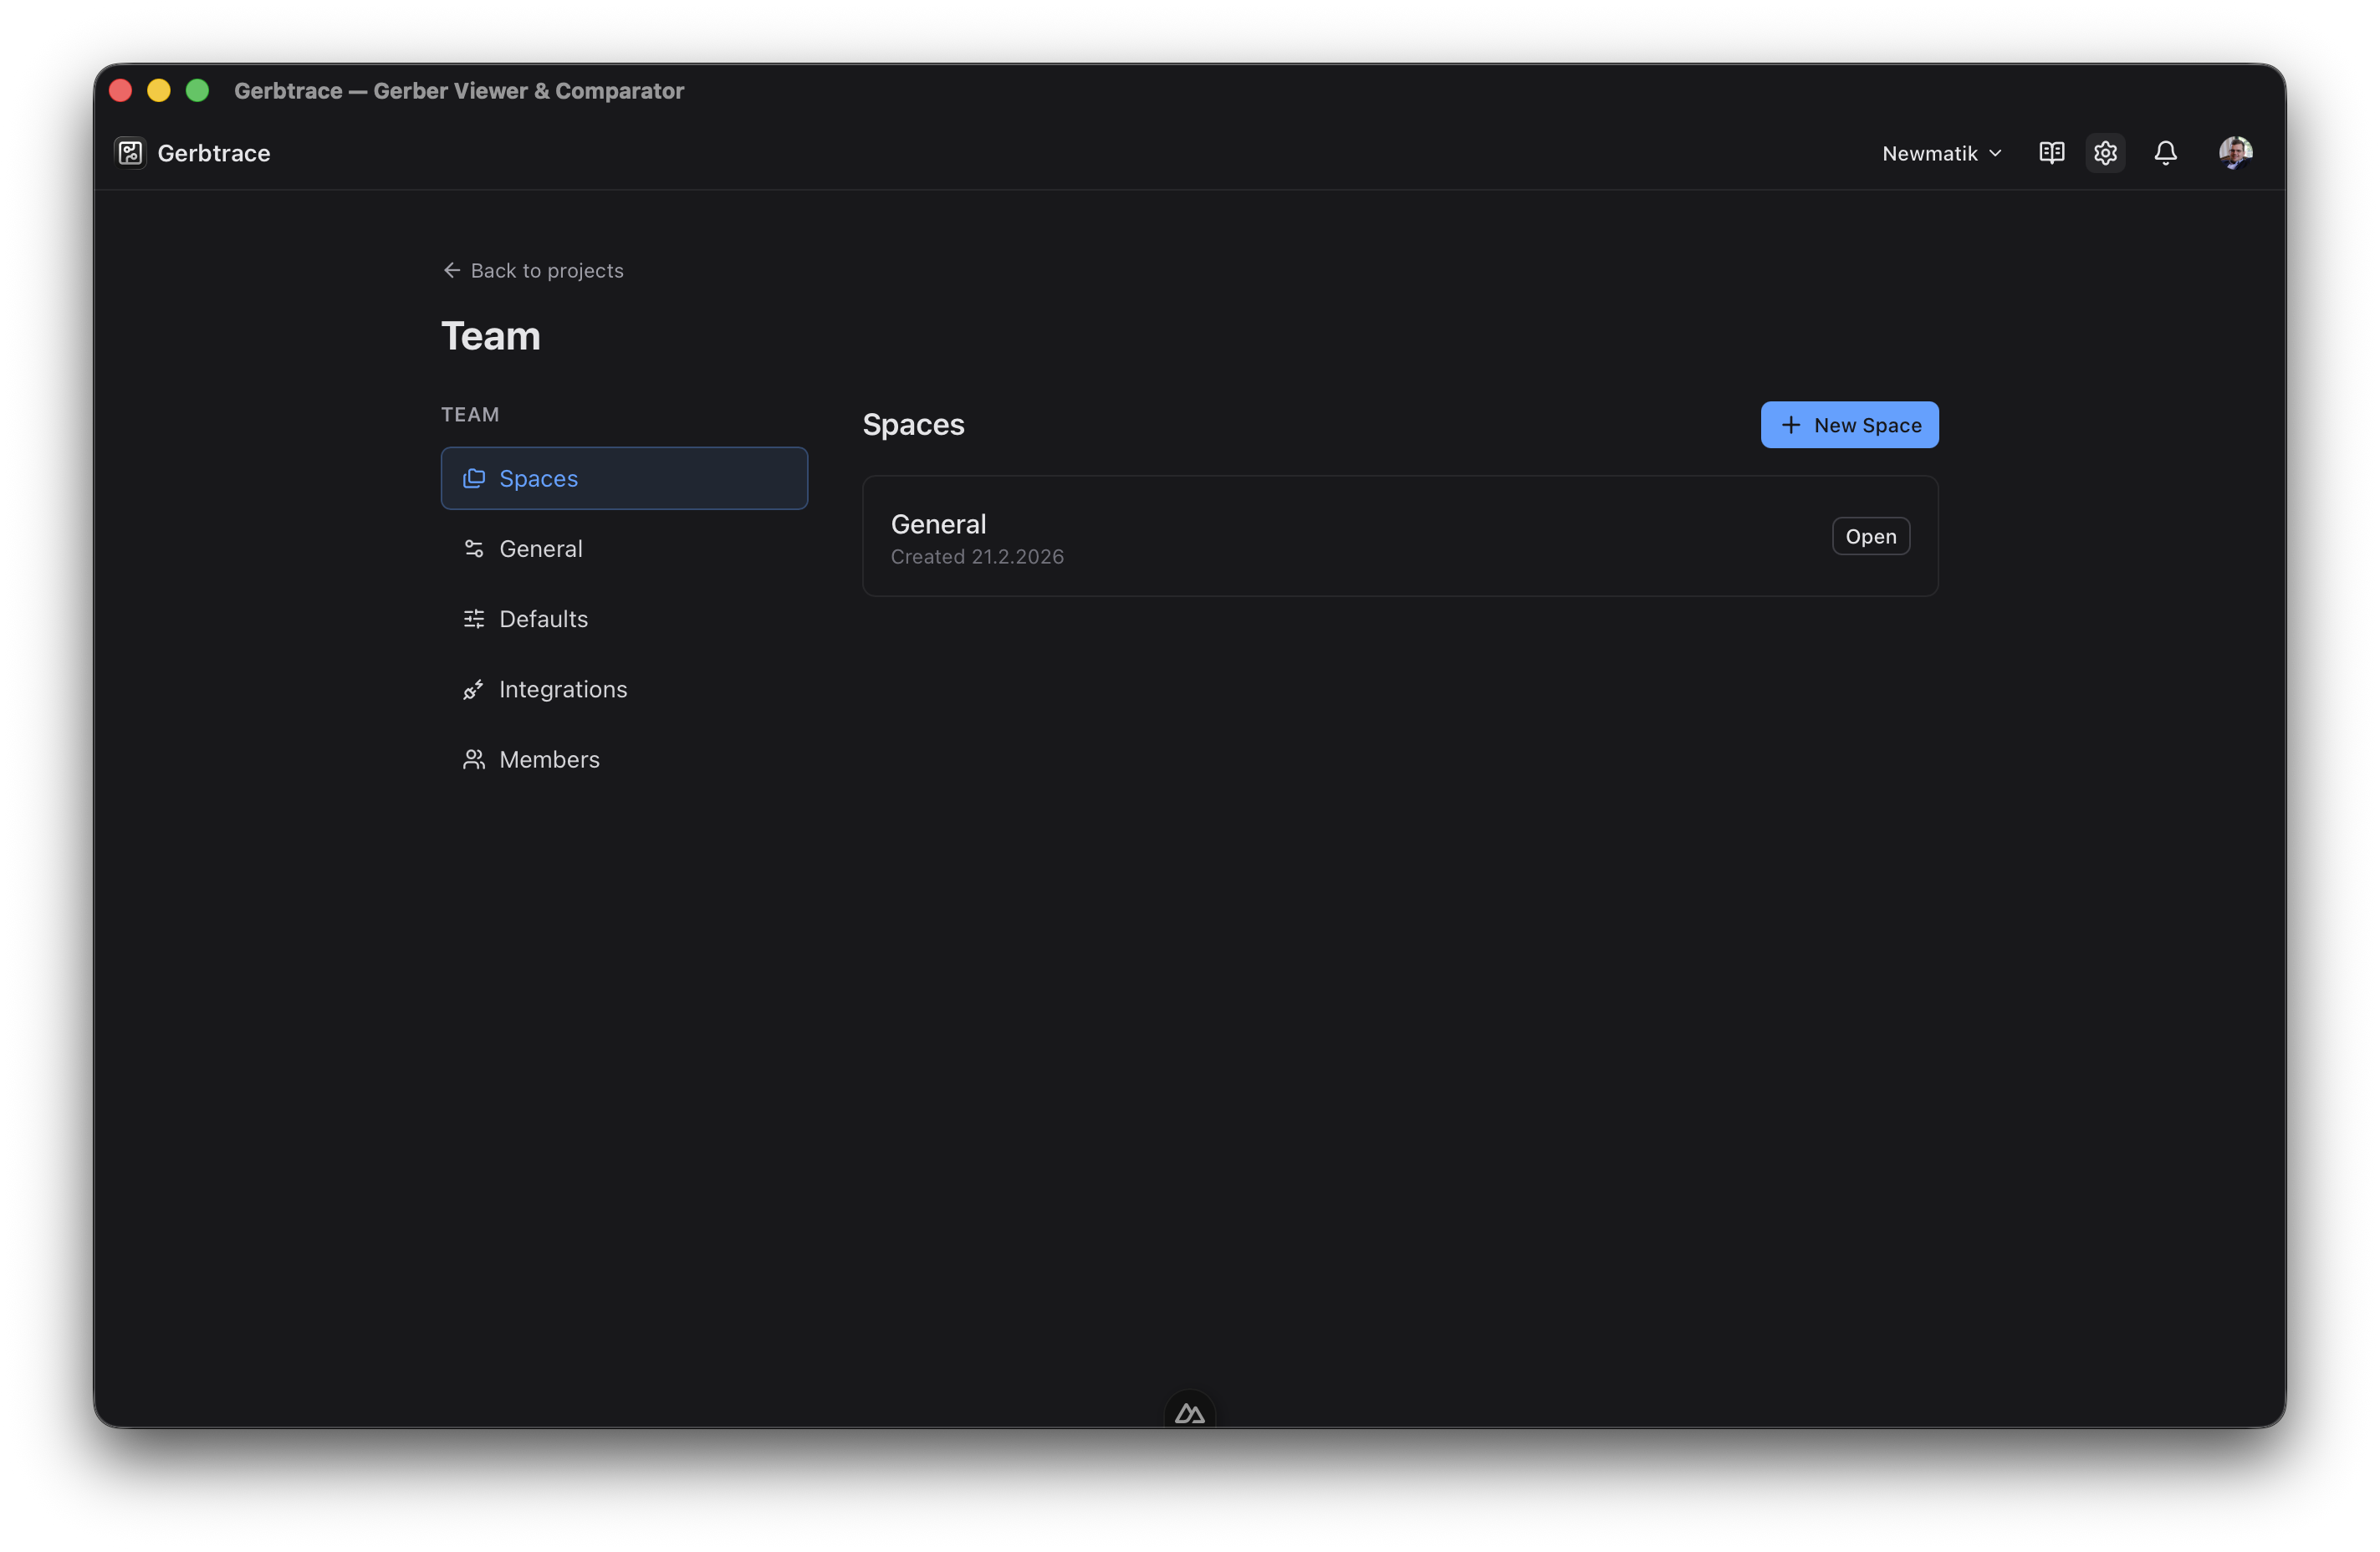Expand the Newmatik team dropdown
The width and height of the screenshot is (2380, 1552).
[x=1941, y=153]
